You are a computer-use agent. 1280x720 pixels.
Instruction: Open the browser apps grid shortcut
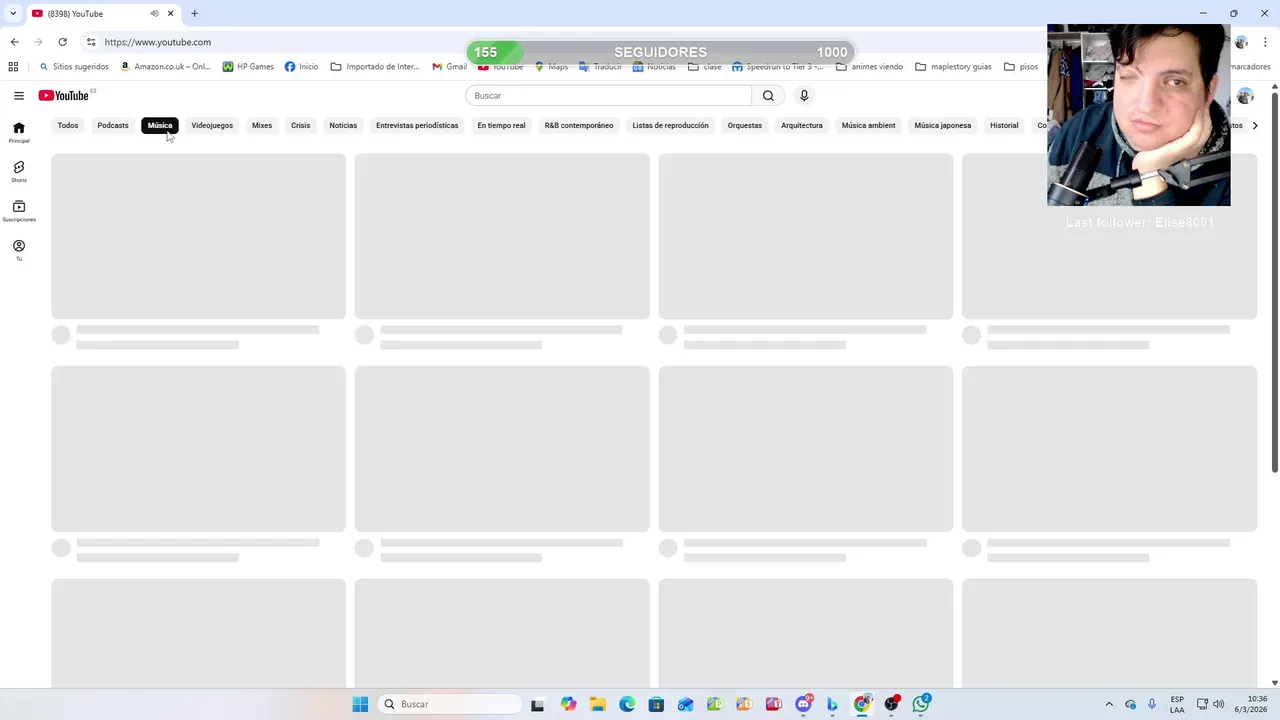pos(13,67)
